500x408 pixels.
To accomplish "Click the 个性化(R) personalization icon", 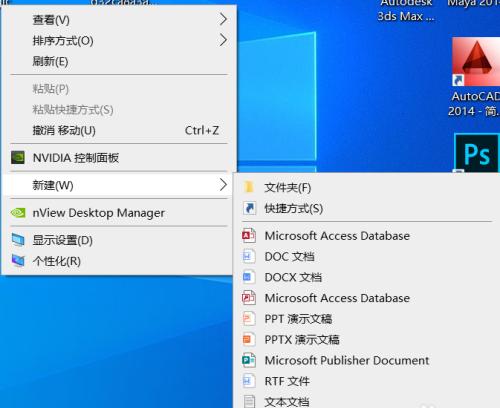I will pyautogui.click(x=18, y=261).
